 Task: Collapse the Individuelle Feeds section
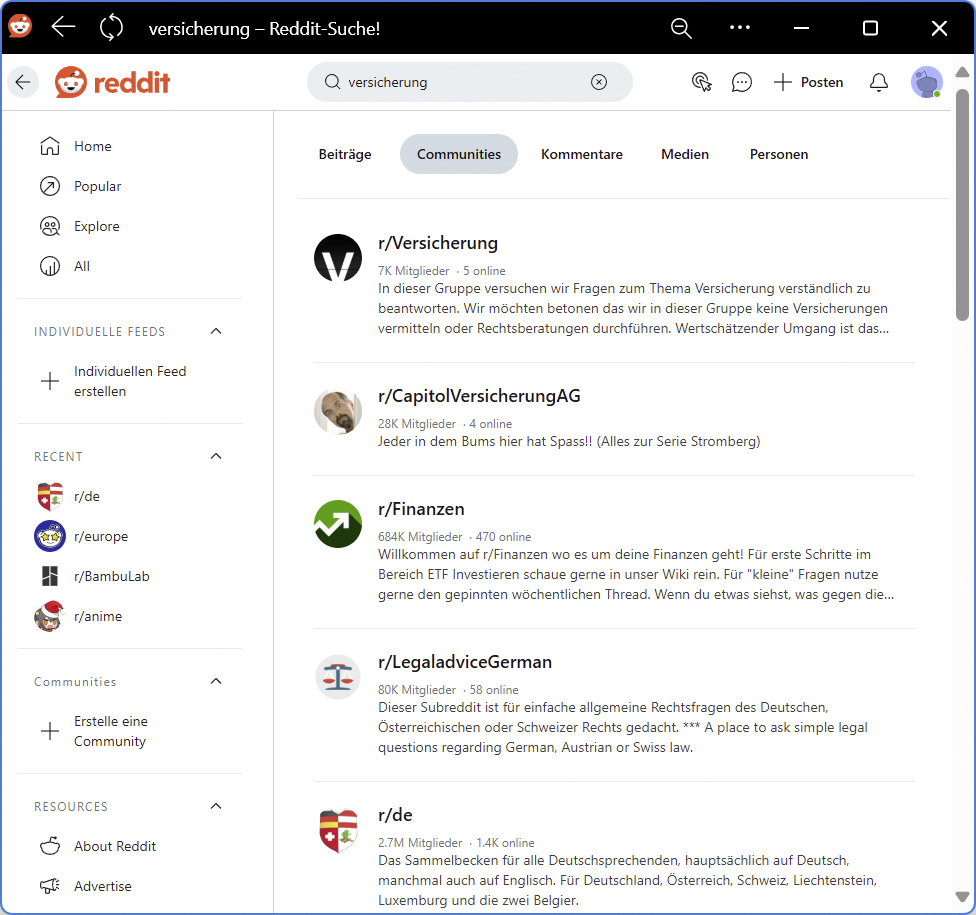point(216,331)
